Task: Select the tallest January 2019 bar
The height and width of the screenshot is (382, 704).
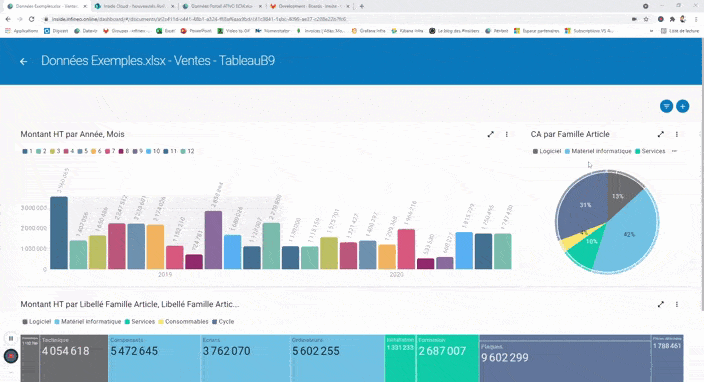Action: tap(59, 233)
